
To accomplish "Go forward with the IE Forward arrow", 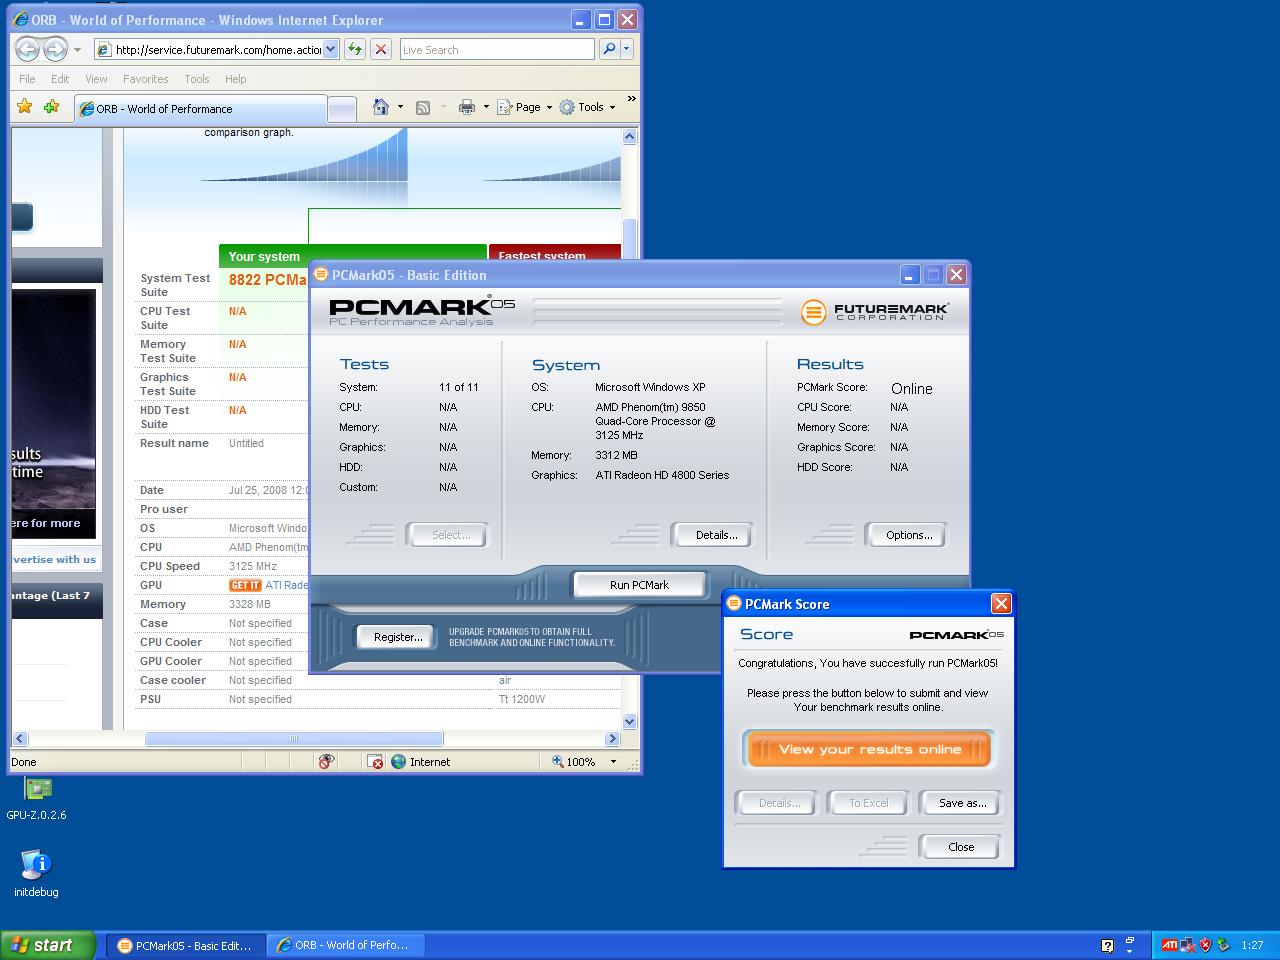I will pos(56,49).
